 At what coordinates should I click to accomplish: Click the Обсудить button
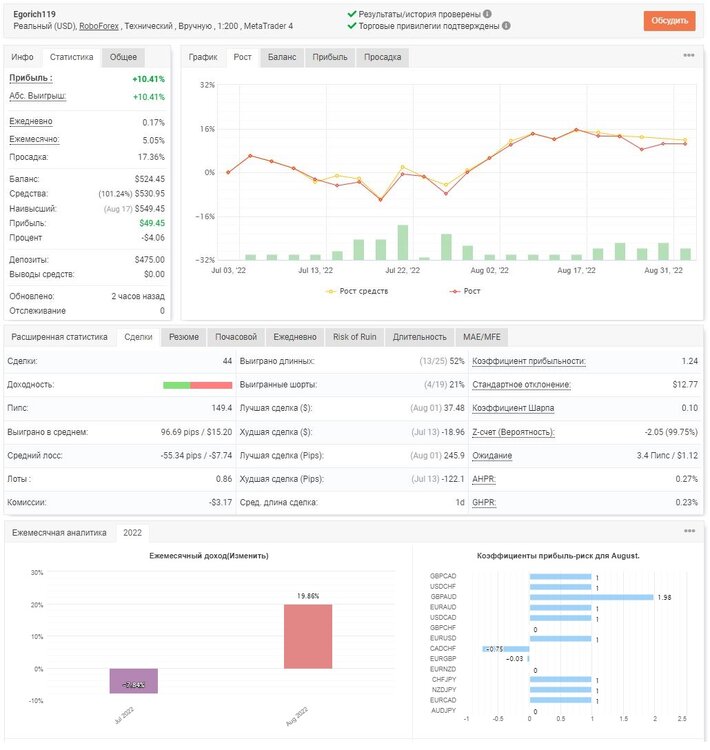tap(669, 21)
